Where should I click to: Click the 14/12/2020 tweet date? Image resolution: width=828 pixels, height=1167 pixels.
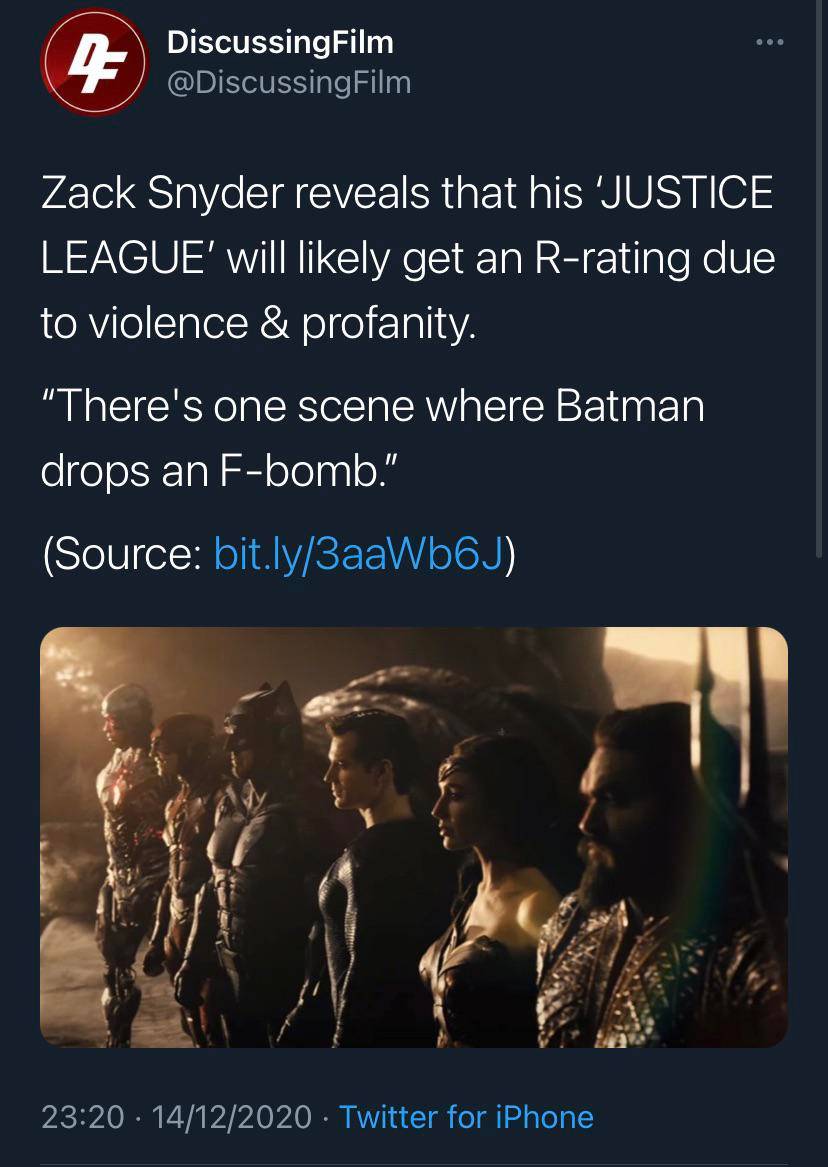(230, 1117)
